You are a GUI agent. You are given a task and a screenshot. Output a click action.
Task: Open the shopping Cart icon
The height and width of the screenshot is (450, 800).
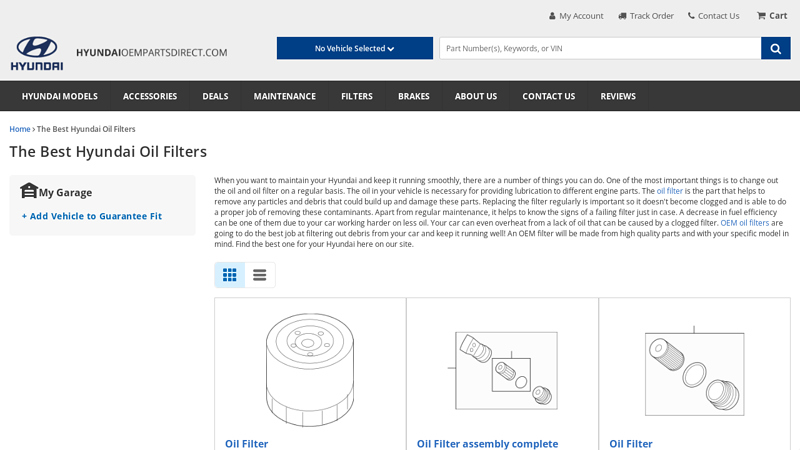[x=761, y=16]
